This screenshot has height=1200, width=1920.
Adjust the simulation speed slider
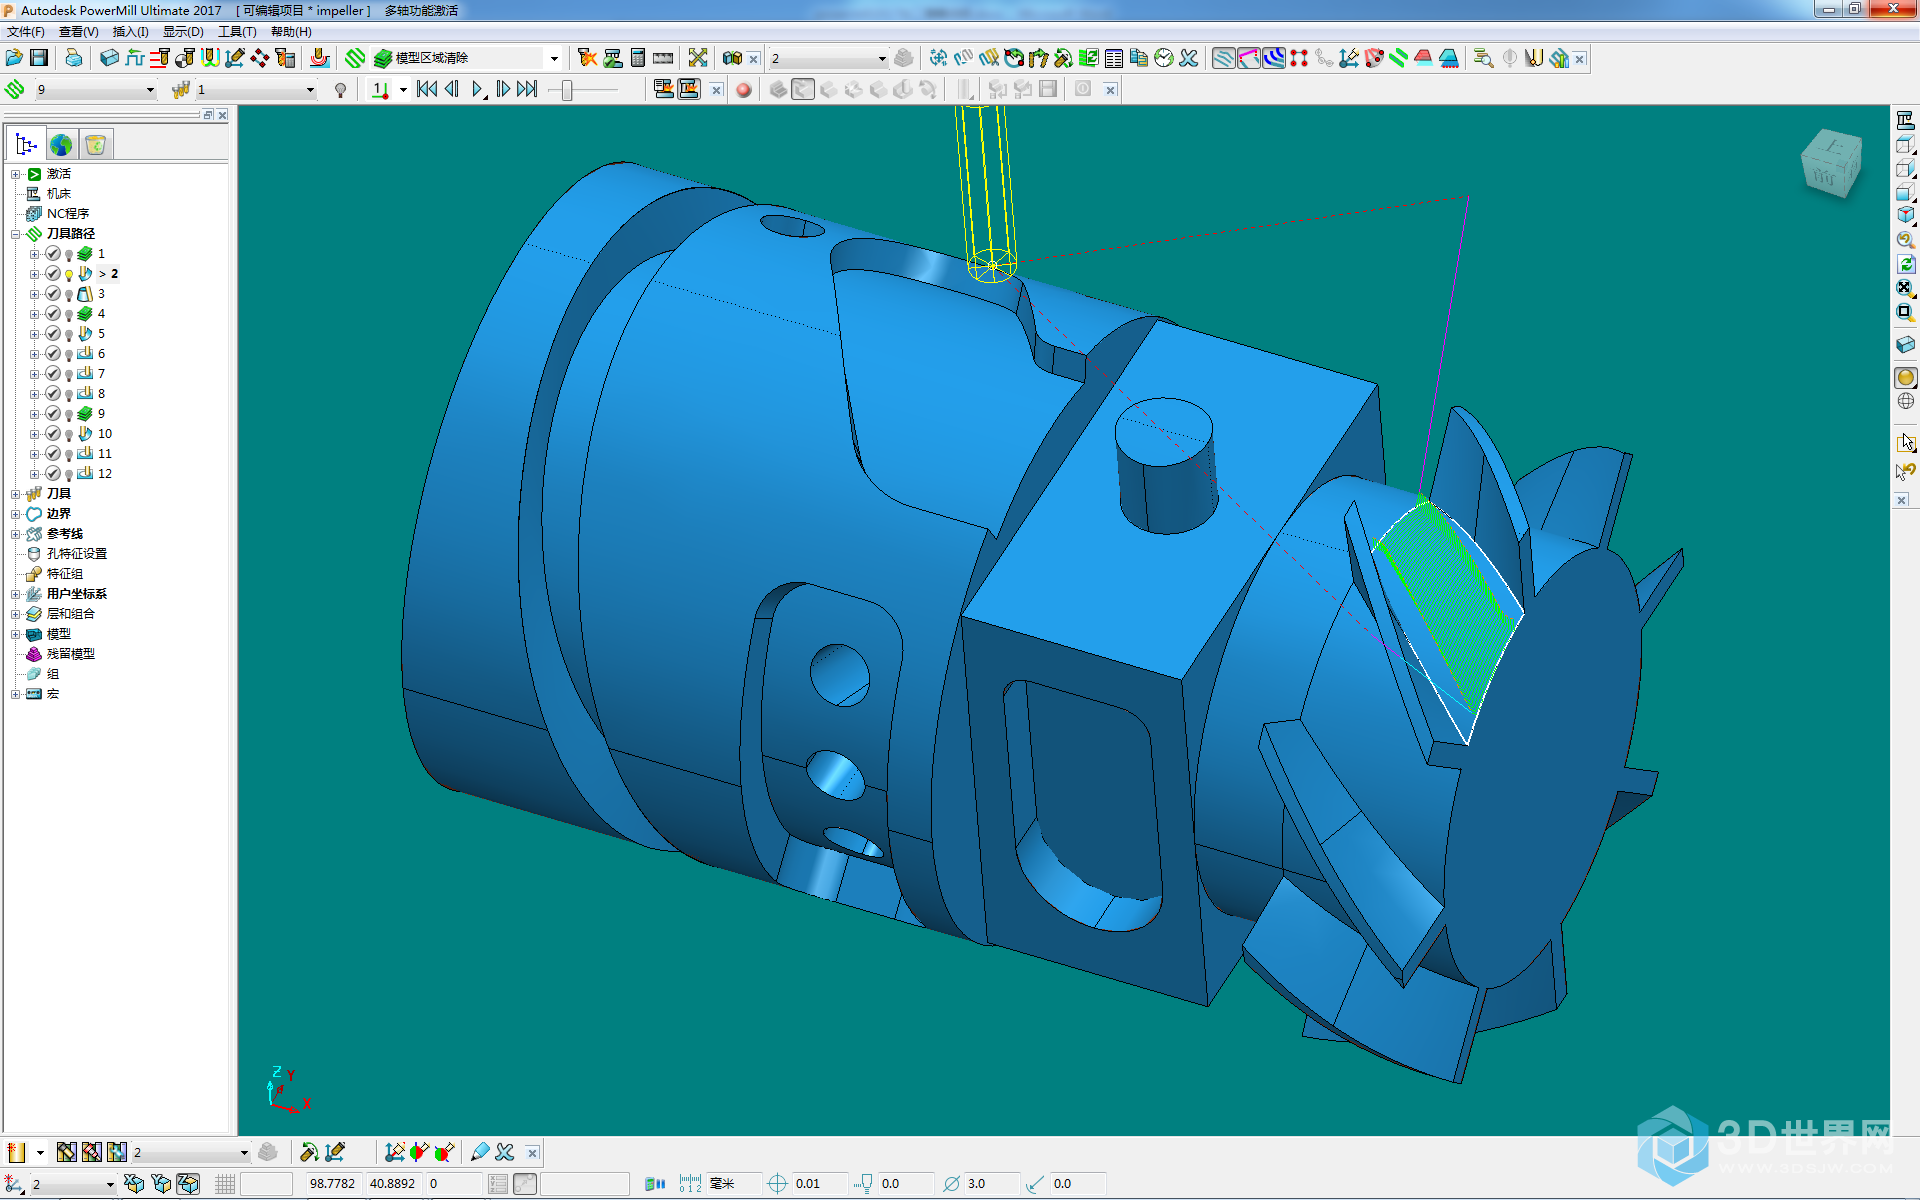point(567,90)
